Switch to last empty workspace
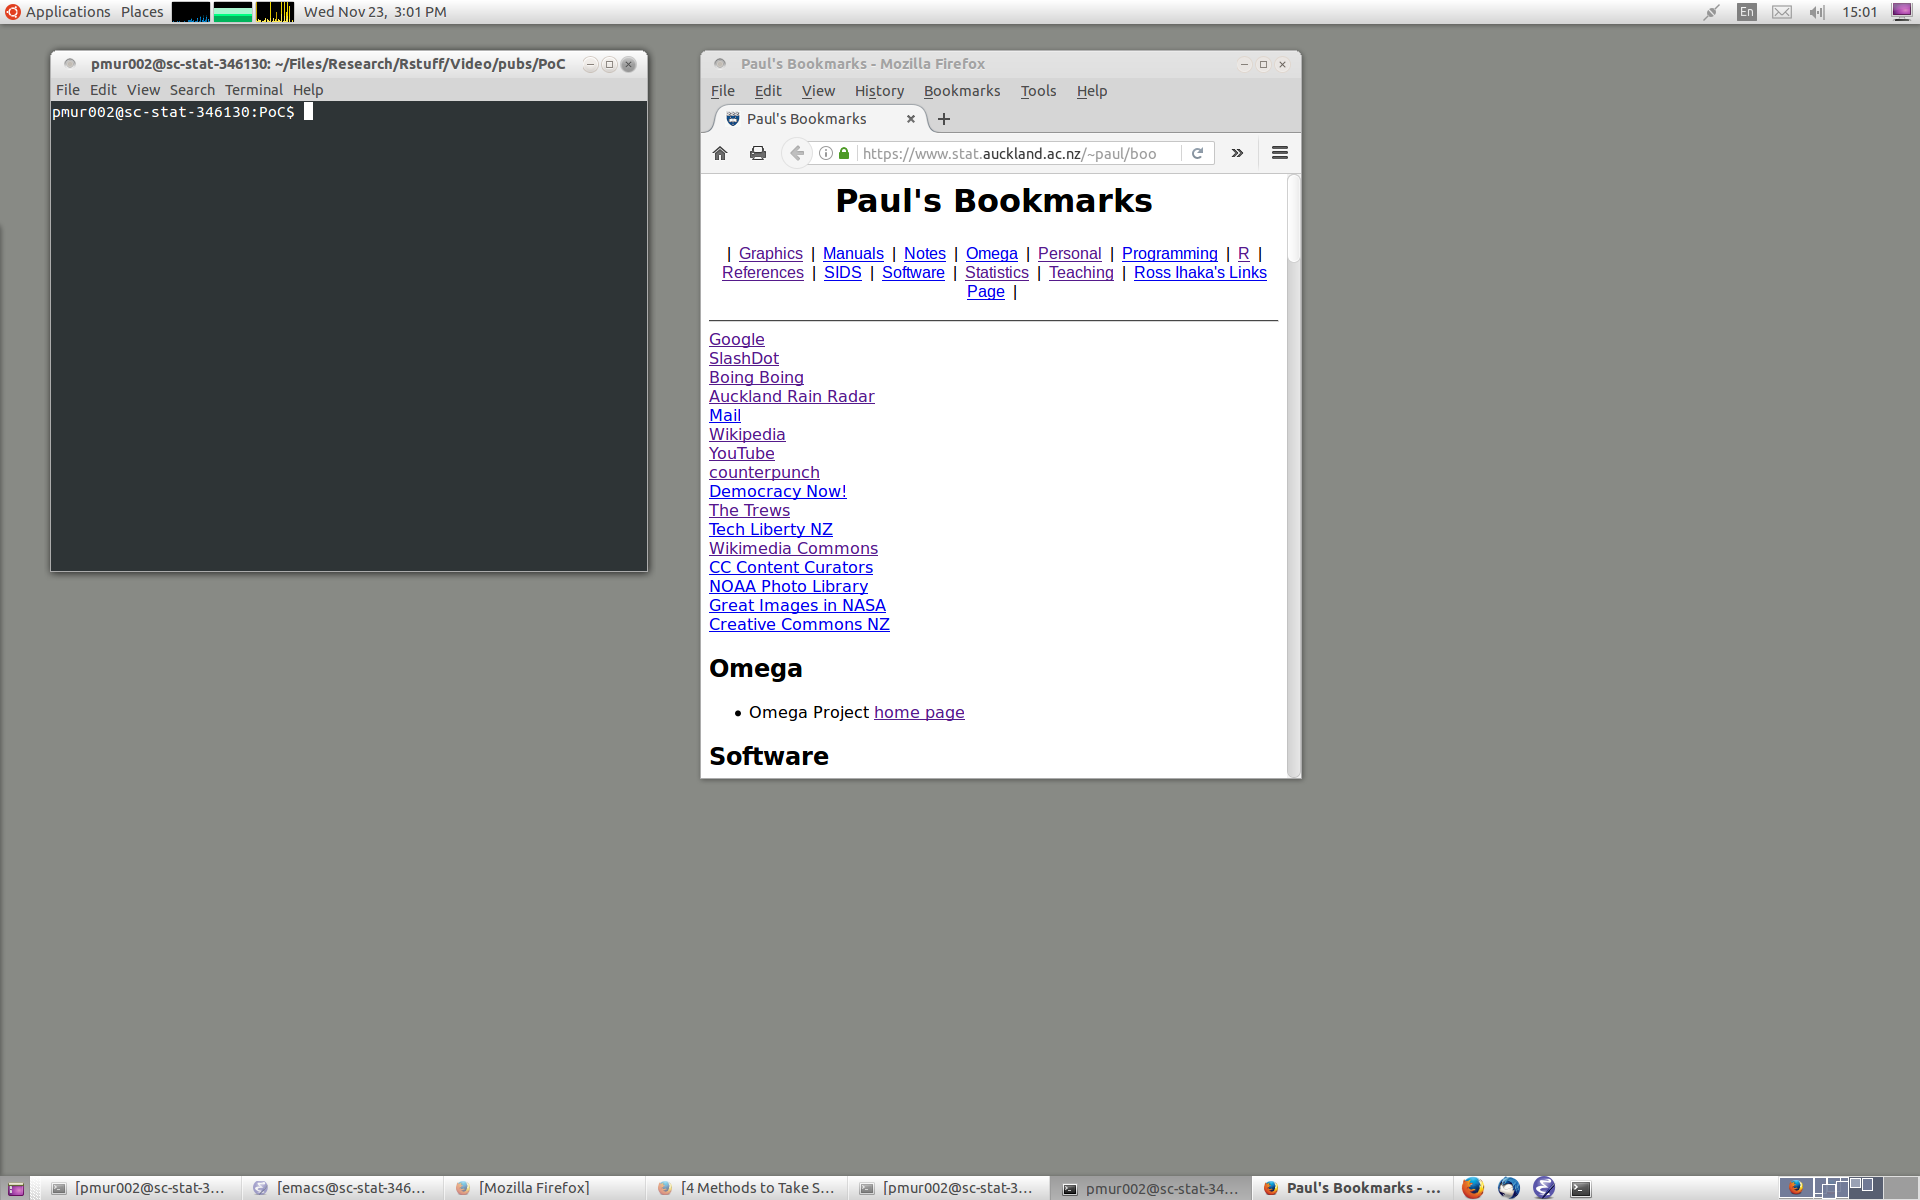The height and width of the screenshot is (1200, 1920). point(1900,1188)
